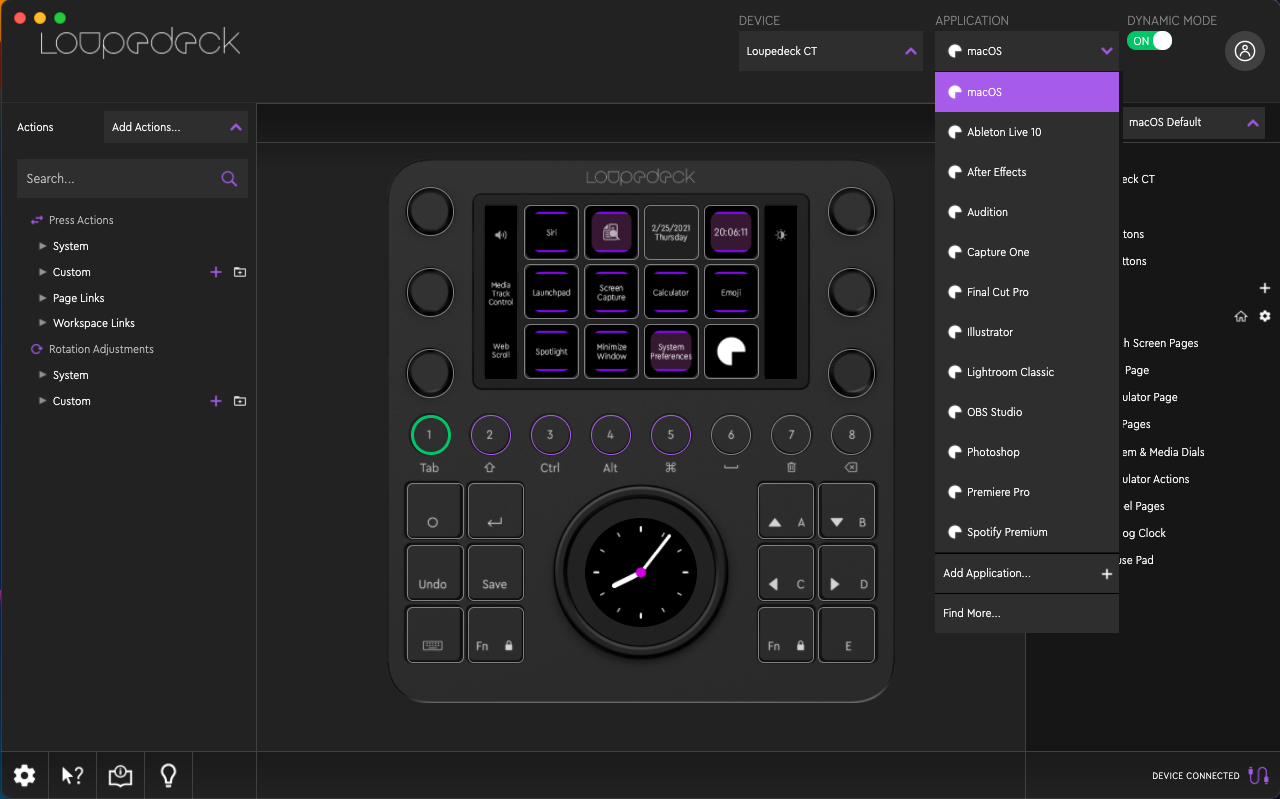Click the Screen Capture touch button

point(611,292)
